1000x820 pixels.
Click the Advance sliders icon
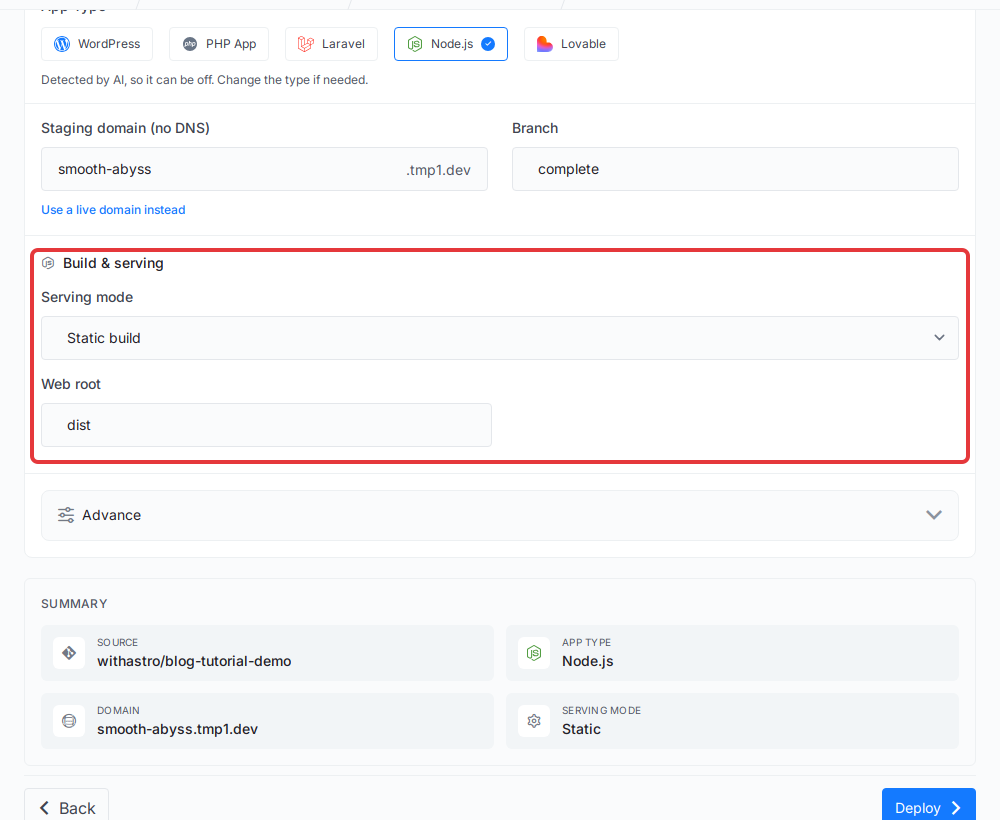click(x=66, y=515)
